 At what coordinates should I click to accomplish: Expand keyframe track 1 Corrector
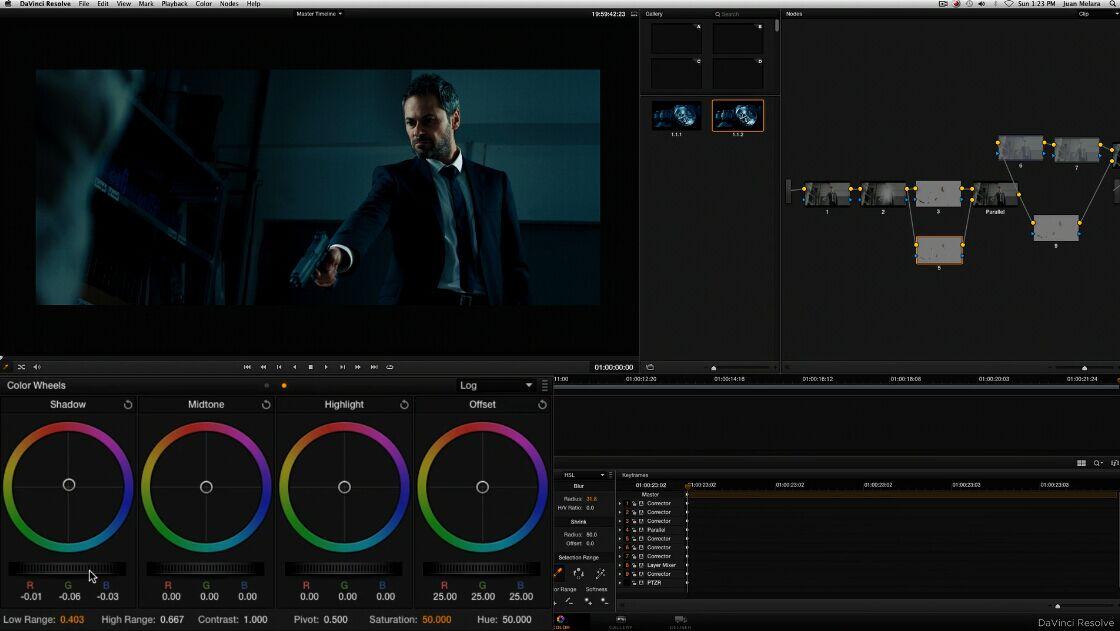pyautogui.click(x=620, y=504)
